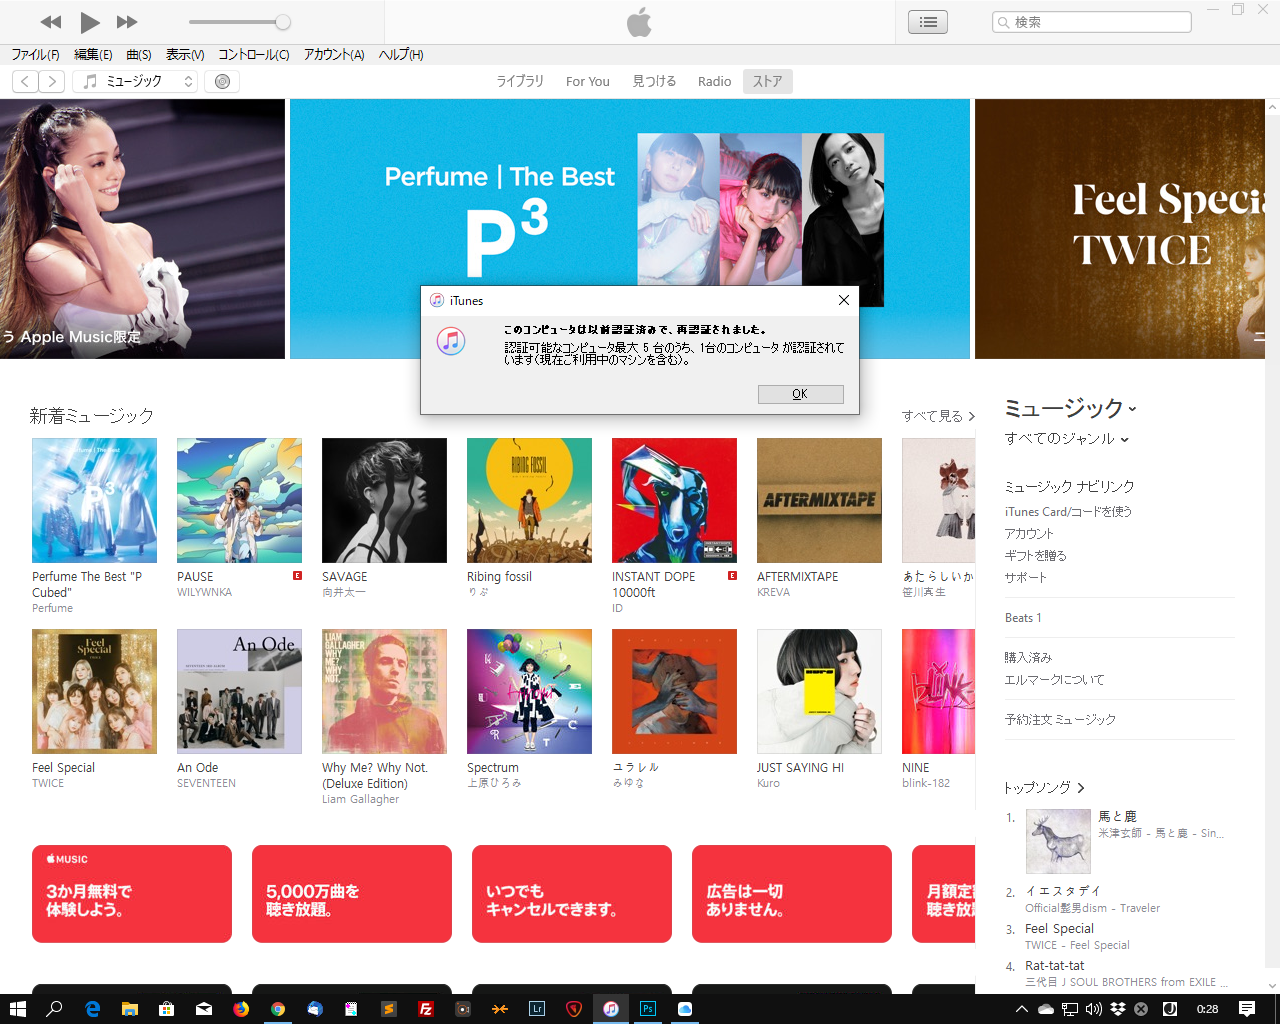Expand the ミュージック category dropdown in sidebar
This screenshot has width=1280, height=1024.
pyautogui.click(x=1070, y=408)
